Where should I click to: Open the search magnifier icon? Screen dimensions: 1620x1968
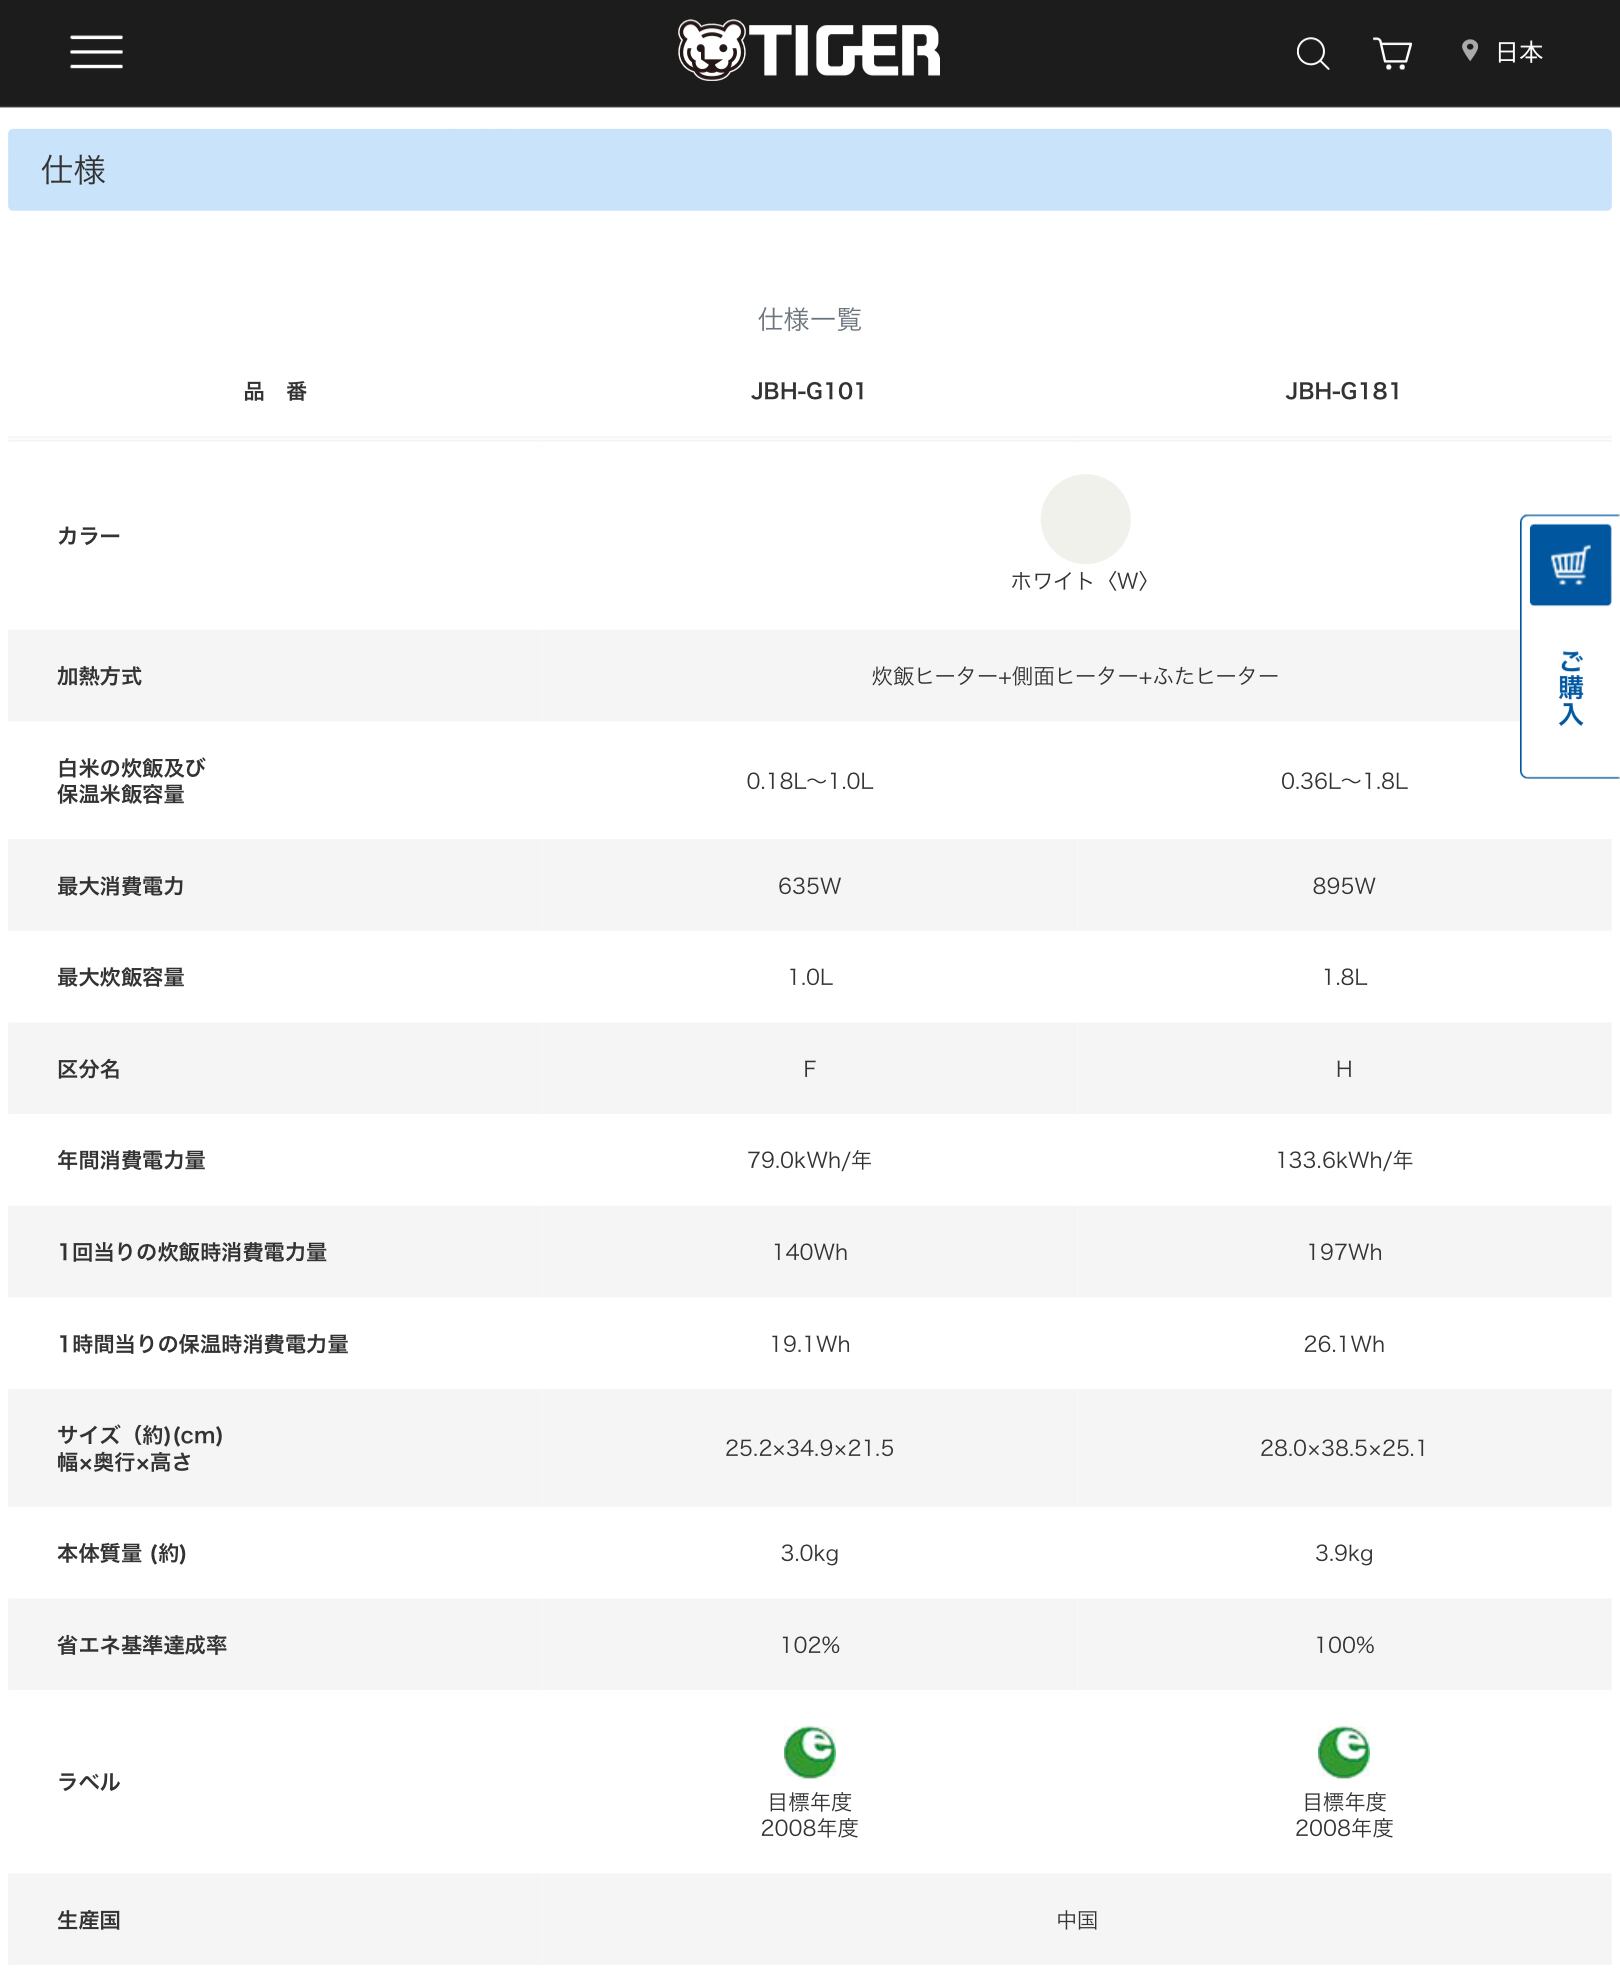1312,53
